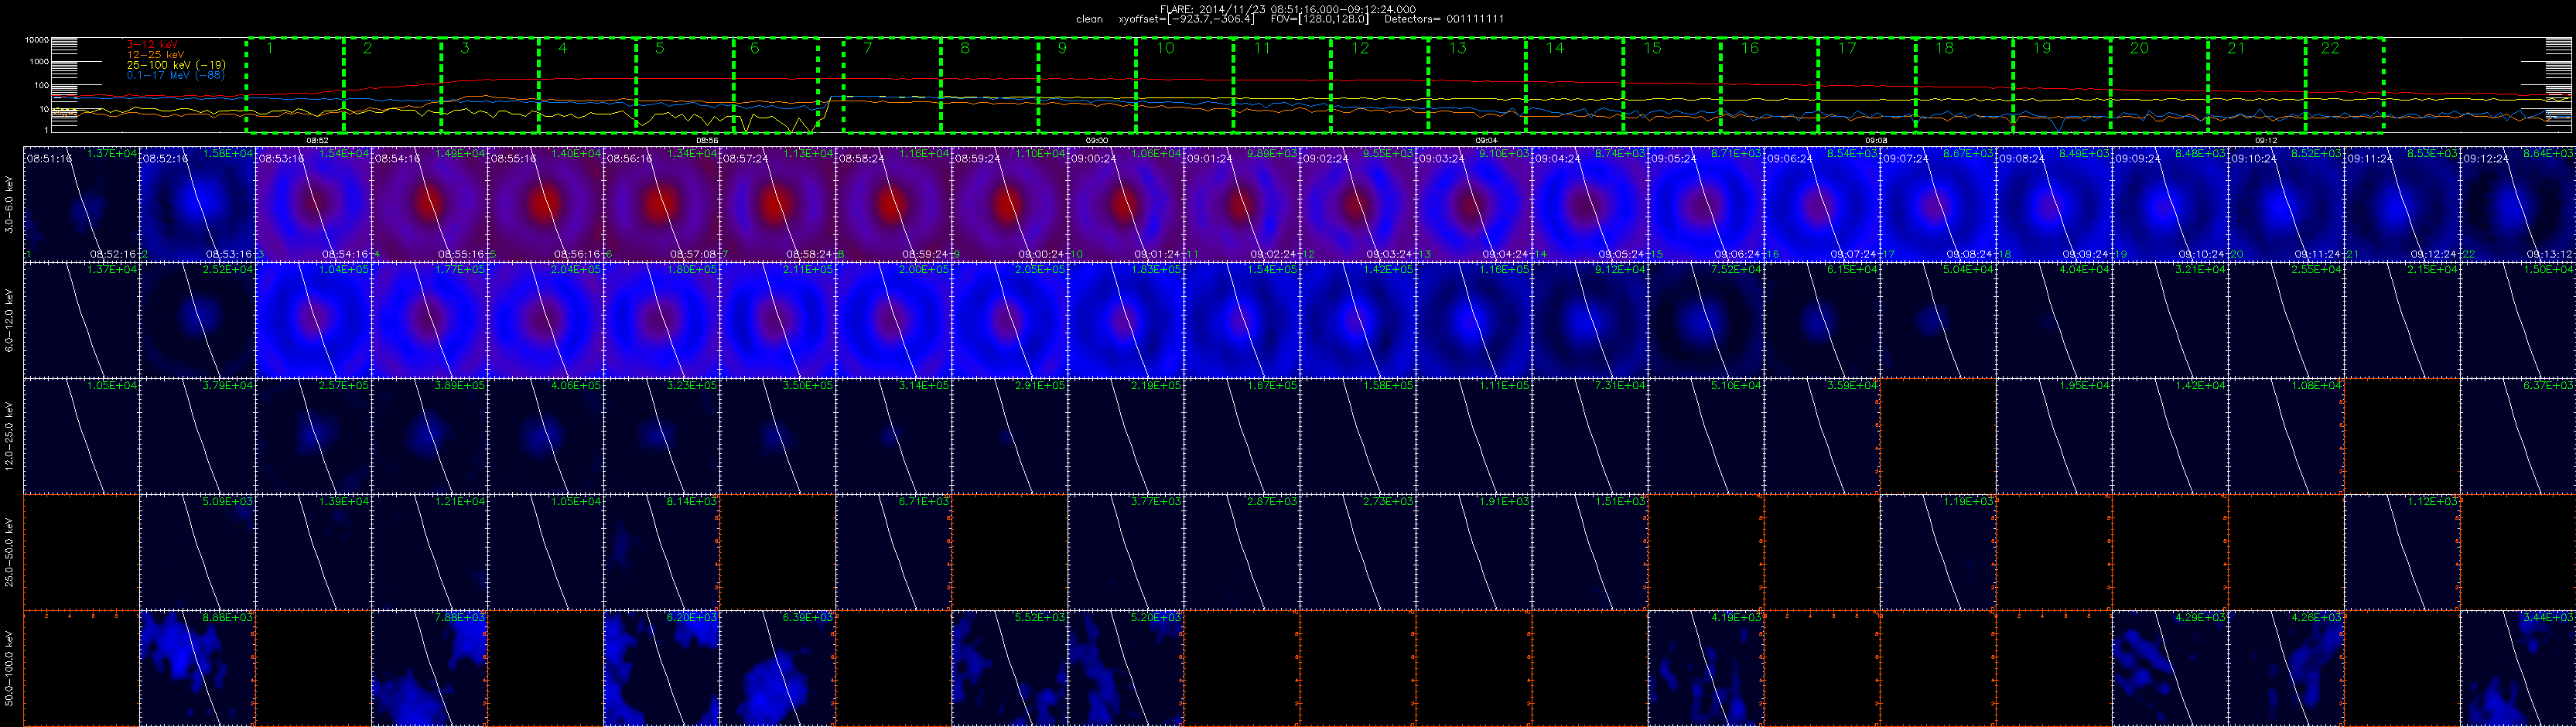The height and width of the screenshot is (727, 2576).
Task: Open the 09:04:24 image in 3.0-6.0 keV row
Action: (x=1589, y=204)
